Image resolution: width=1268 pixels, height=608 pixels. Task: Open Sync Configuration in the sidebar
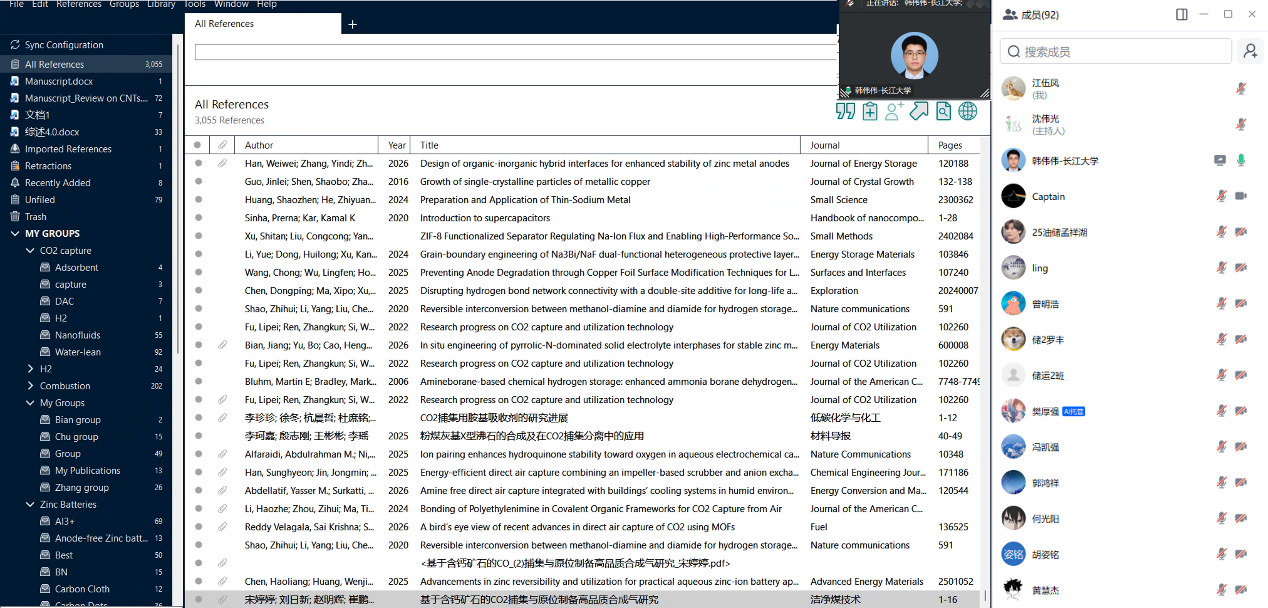64,45
